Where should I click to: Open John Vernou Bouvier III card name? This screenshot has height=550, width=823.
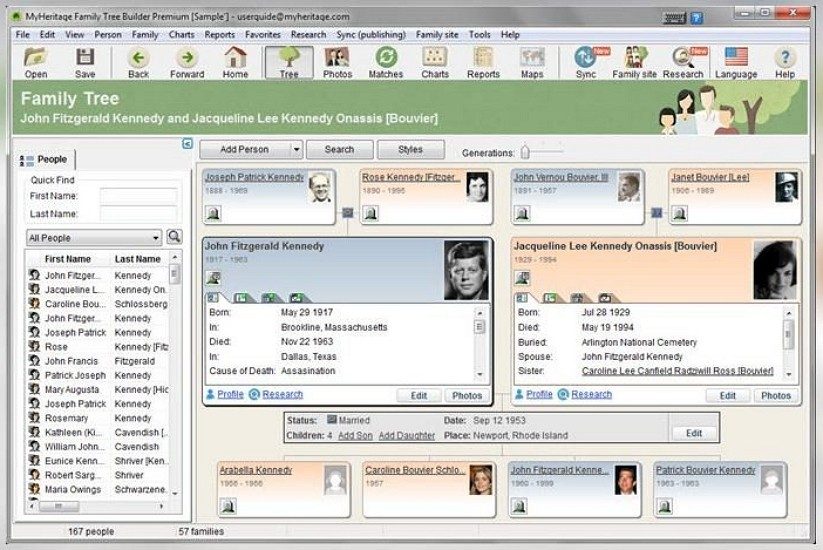(x=561, y=177)
